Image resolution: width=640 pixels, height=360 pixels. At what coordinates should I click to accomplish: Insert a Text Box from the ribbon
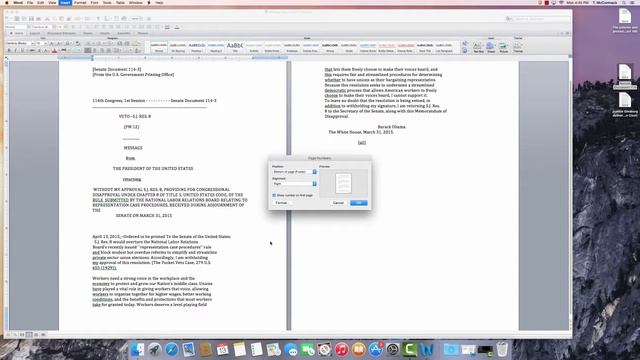pyautogui.click(x=478, y=47)
